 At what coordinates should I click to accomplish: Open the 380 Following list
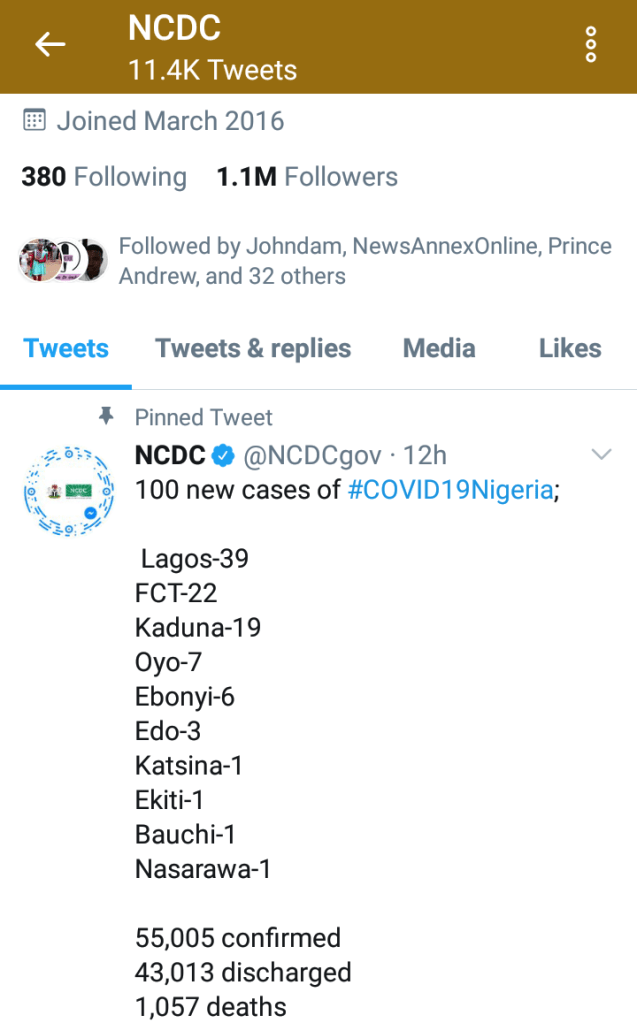pos(104,177)
